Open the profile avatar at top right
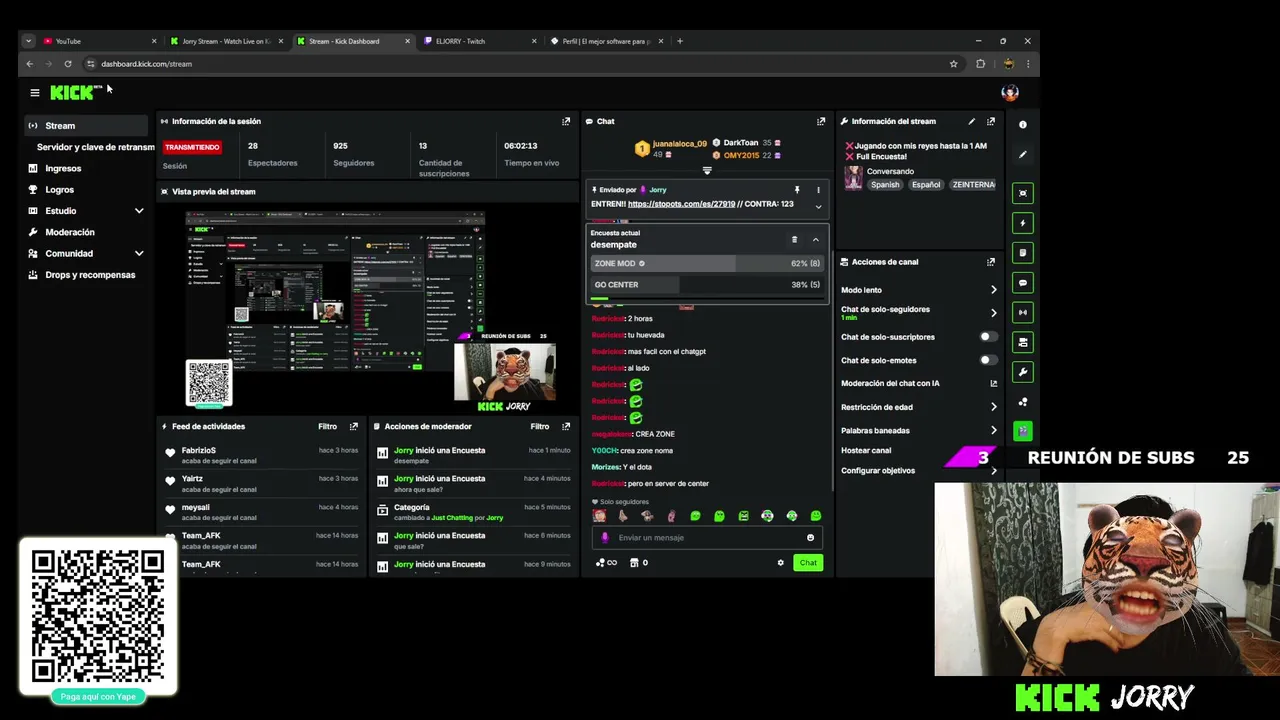 [x=1010, y=93]
